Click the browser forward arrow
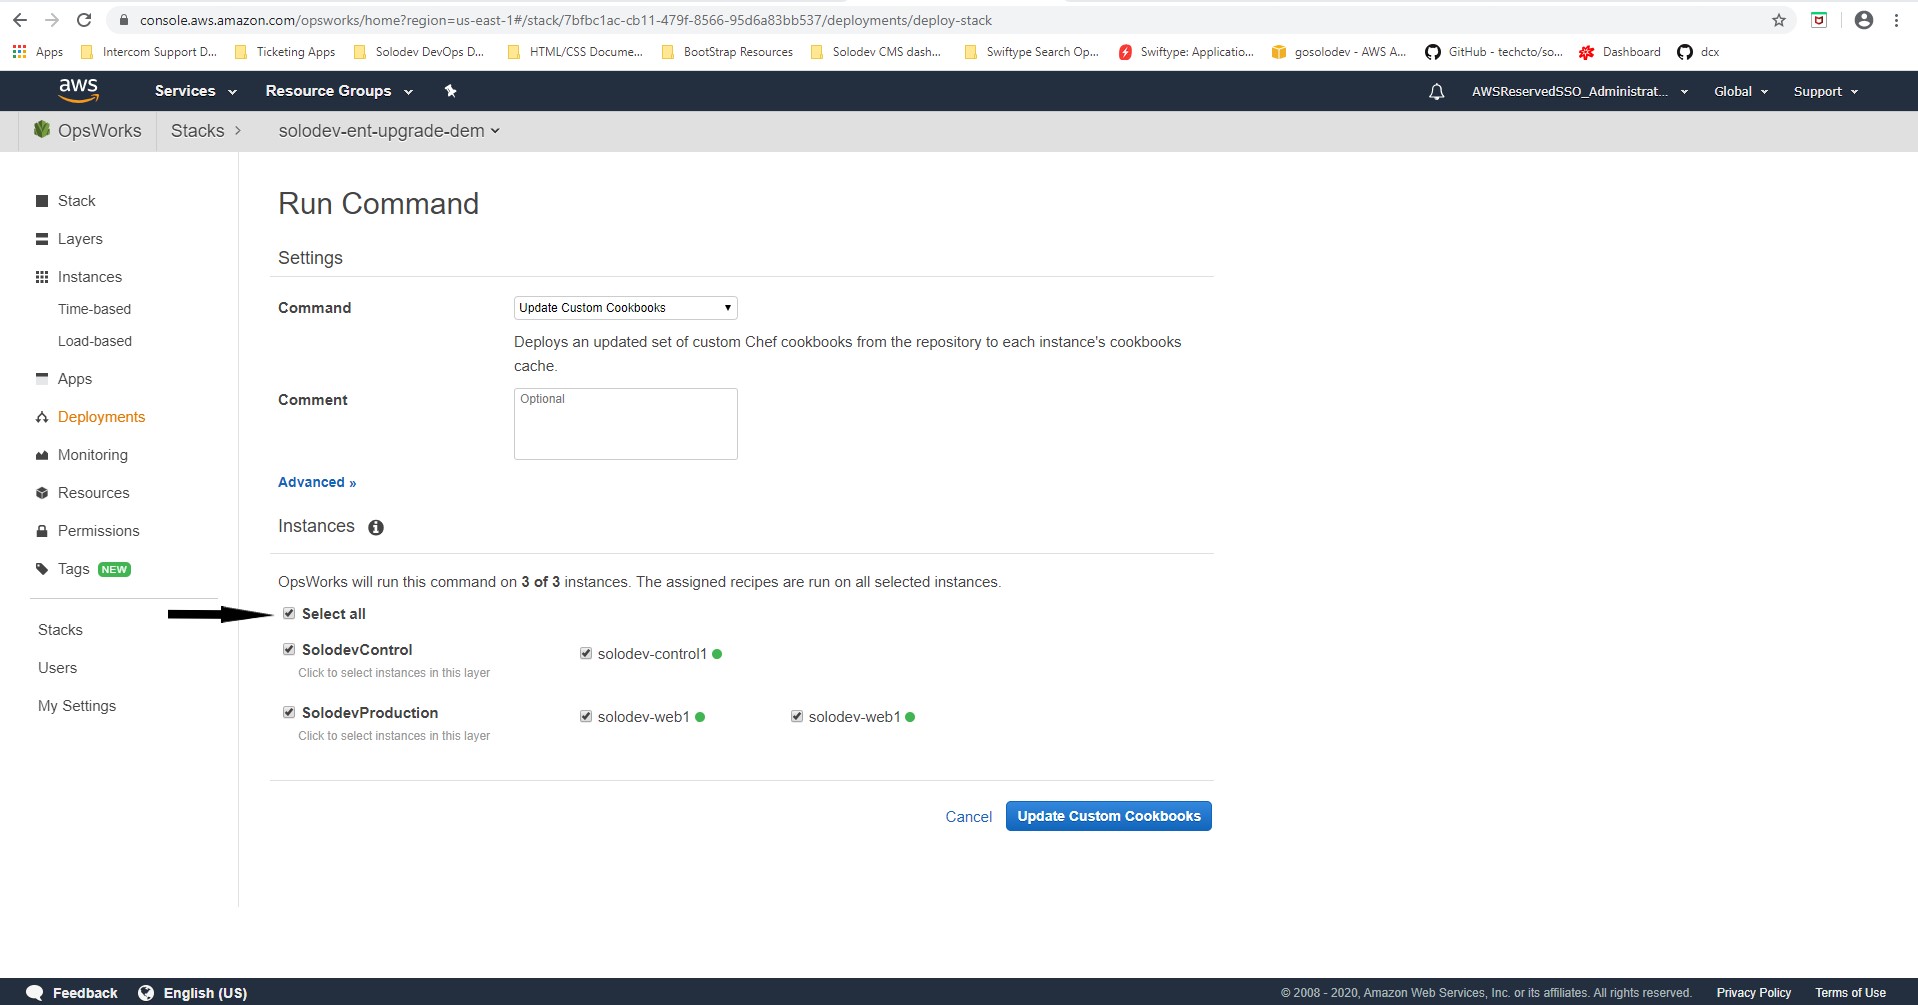 (52, 20)
